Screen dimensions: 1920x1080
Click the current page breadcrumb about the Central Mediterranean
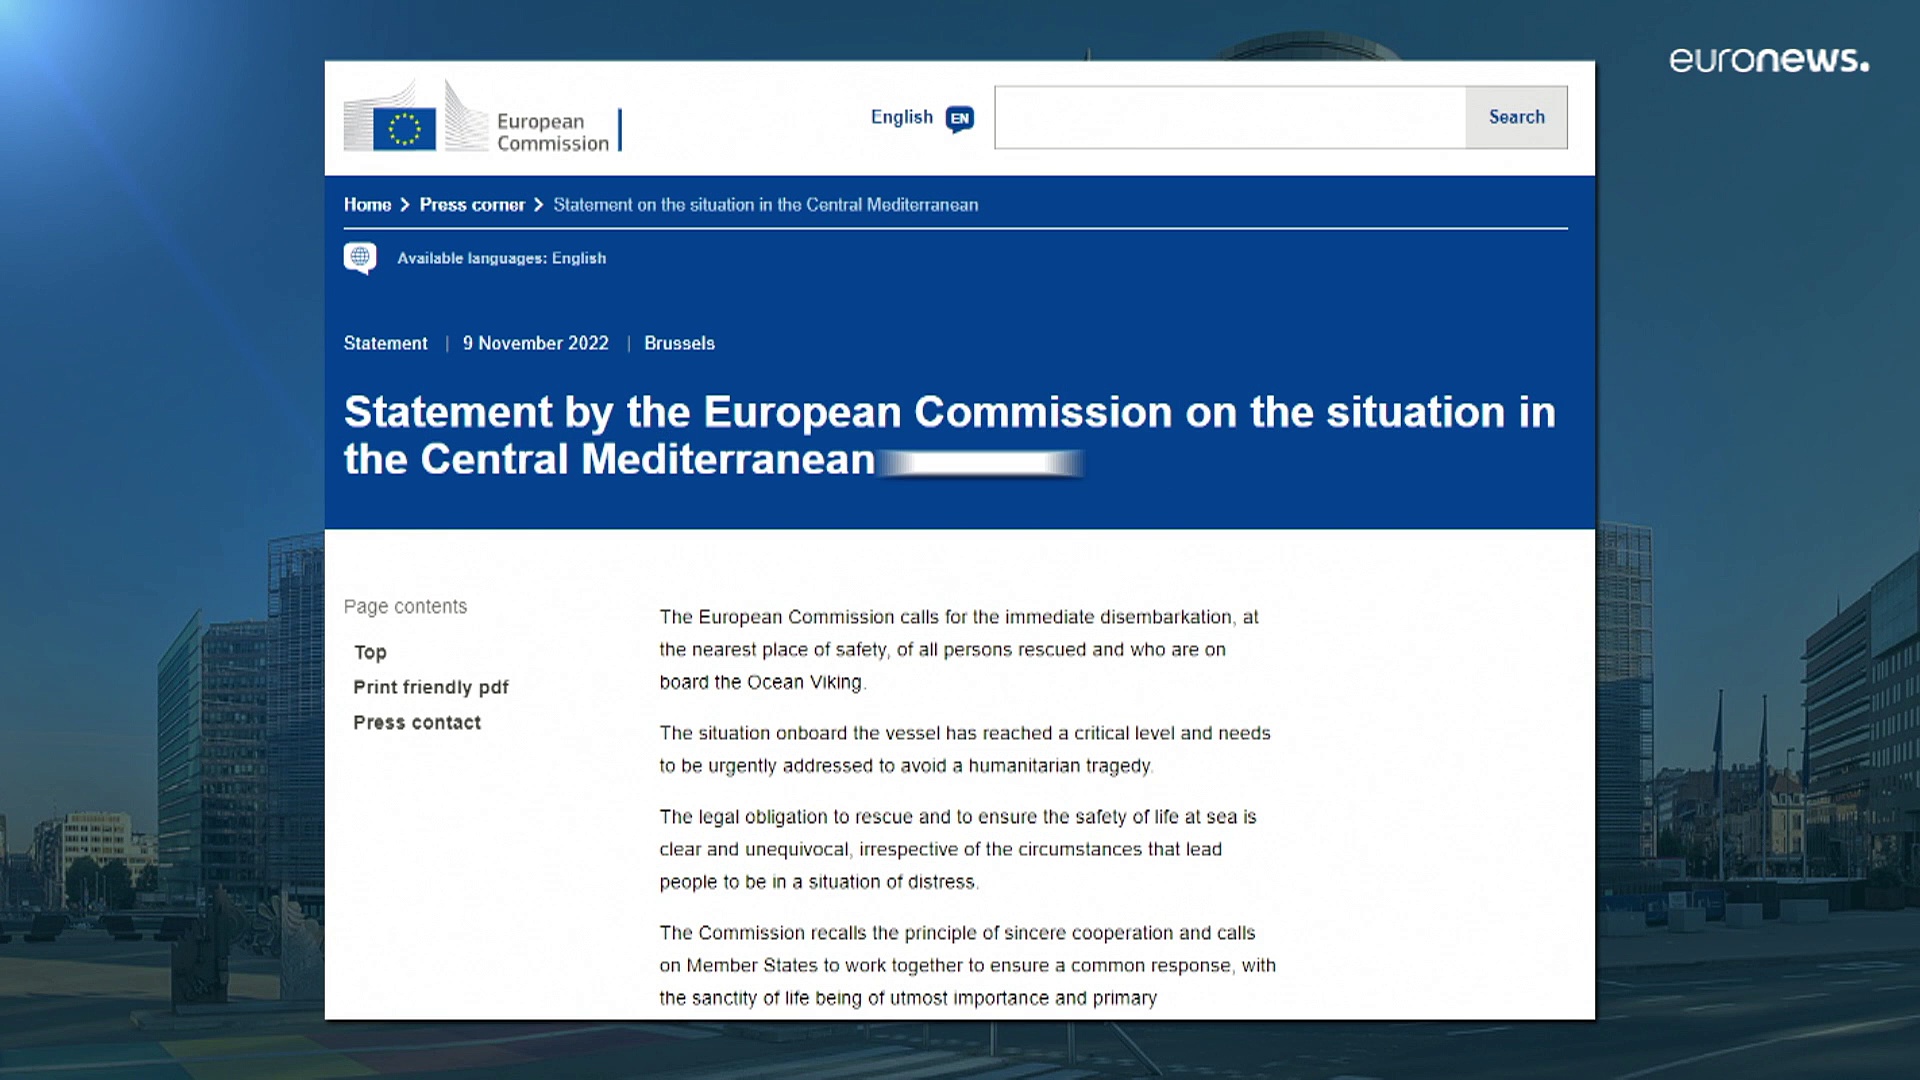click(765, 205)
